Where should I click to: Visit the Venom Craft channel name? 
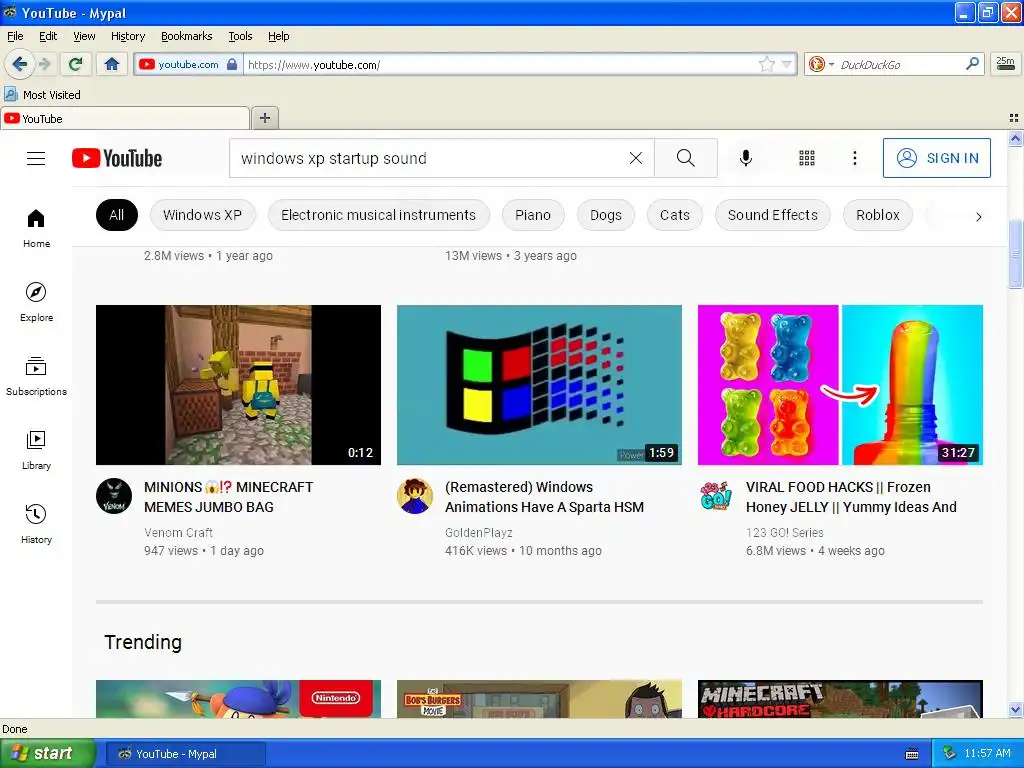[x=178, y=532]
